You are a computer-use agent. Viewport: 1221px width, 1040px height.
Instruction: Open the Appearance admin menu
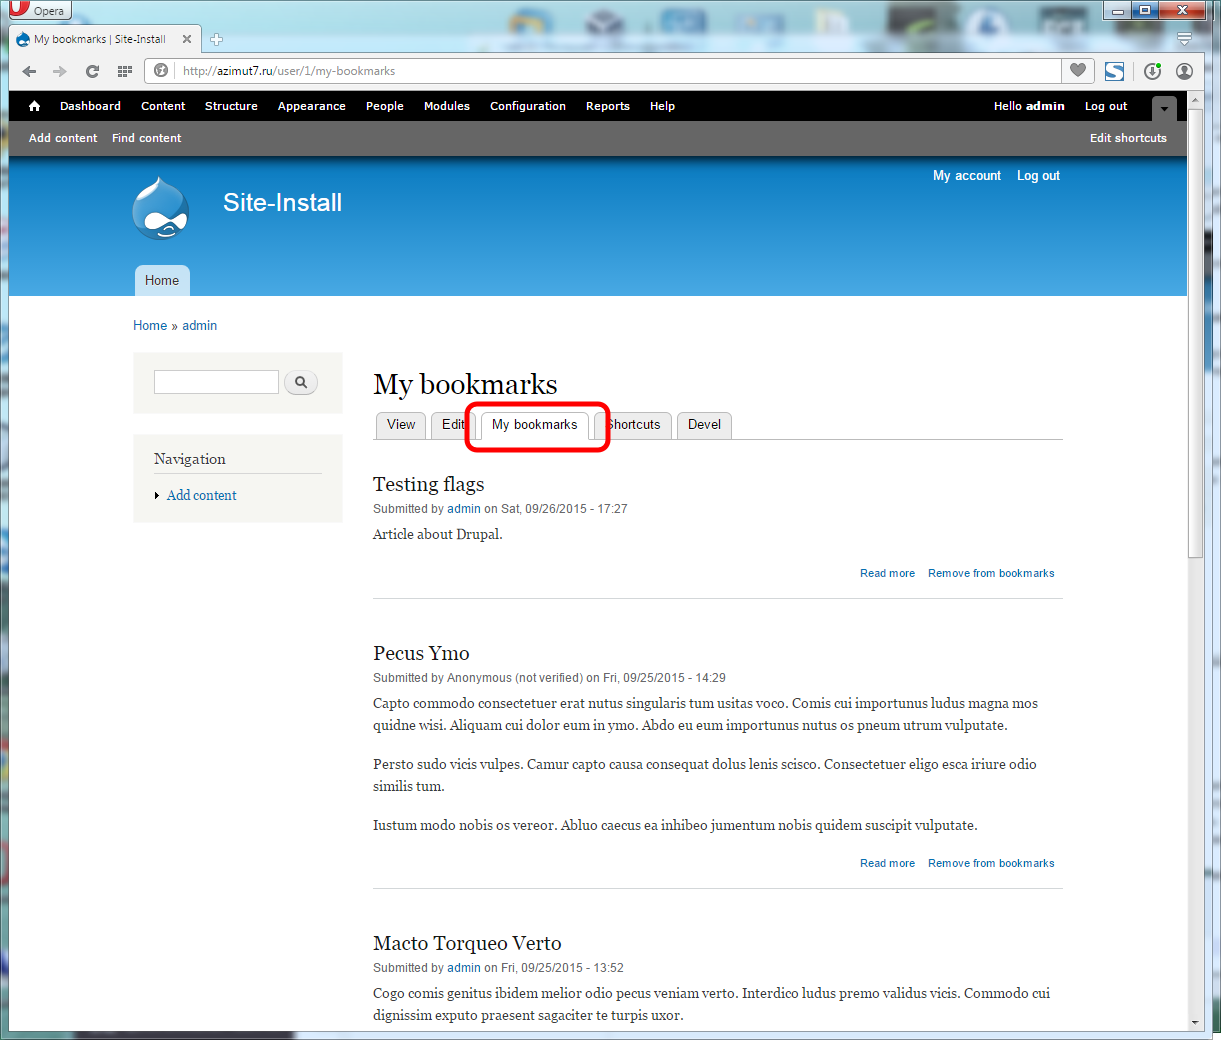(312, 106)
